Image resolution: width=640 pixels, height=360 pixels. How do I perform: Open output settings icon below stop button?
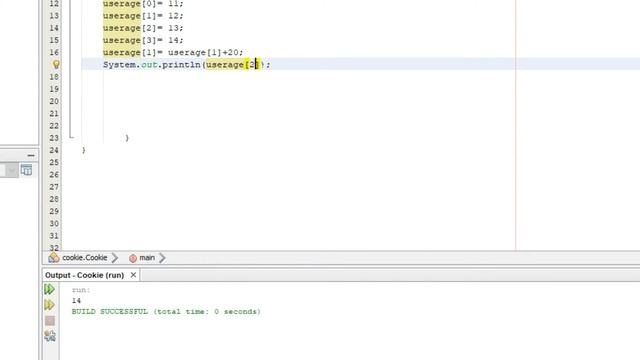(50, 336)
